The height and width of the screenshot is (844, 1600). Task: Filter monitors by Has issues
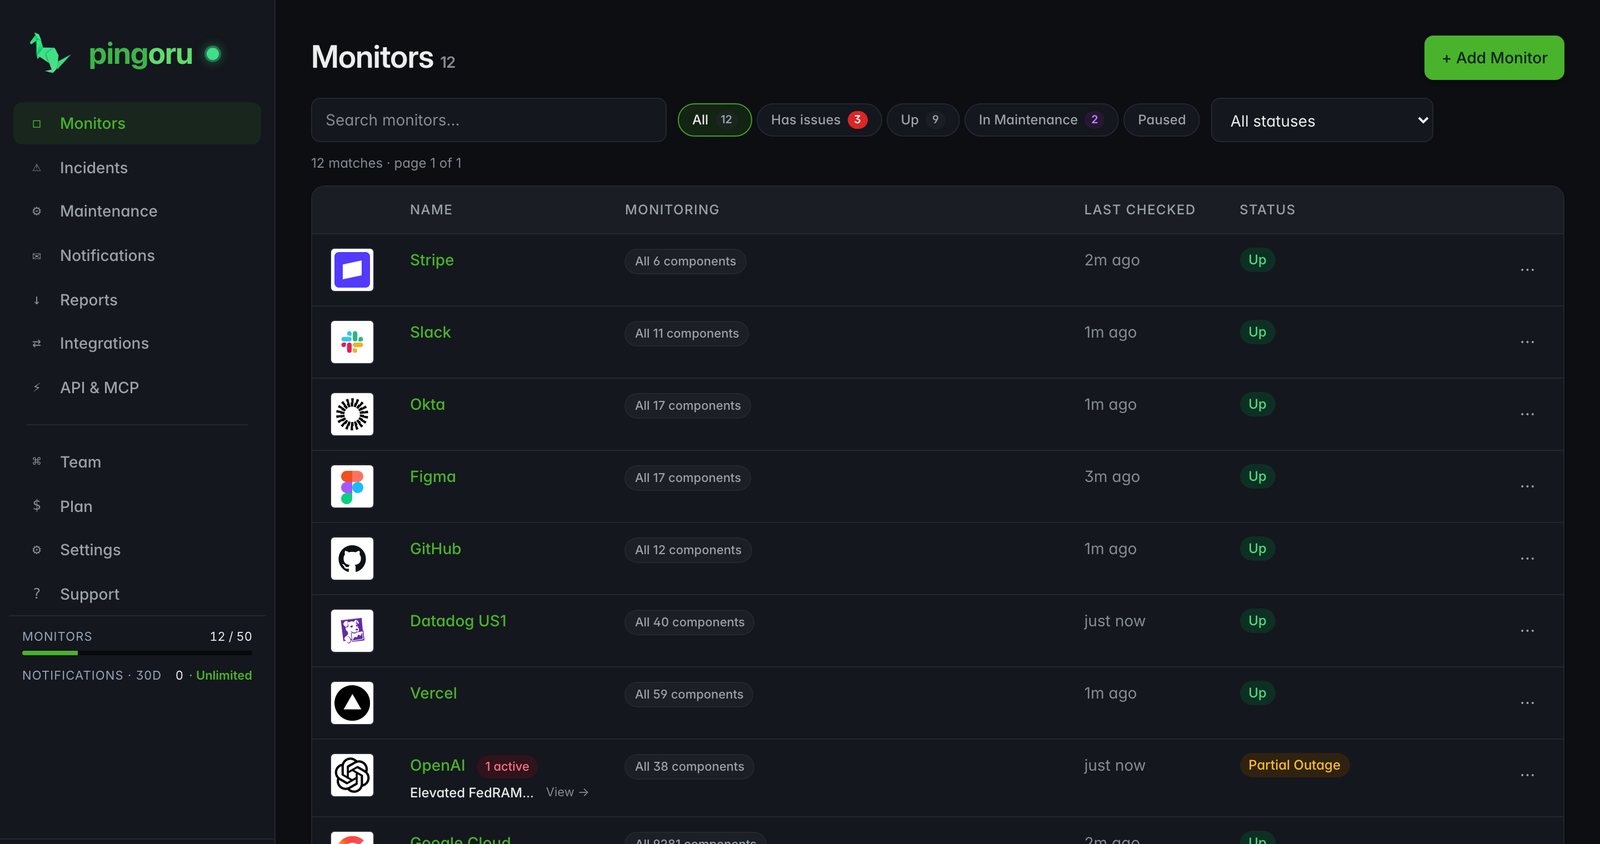pos(819,120)
